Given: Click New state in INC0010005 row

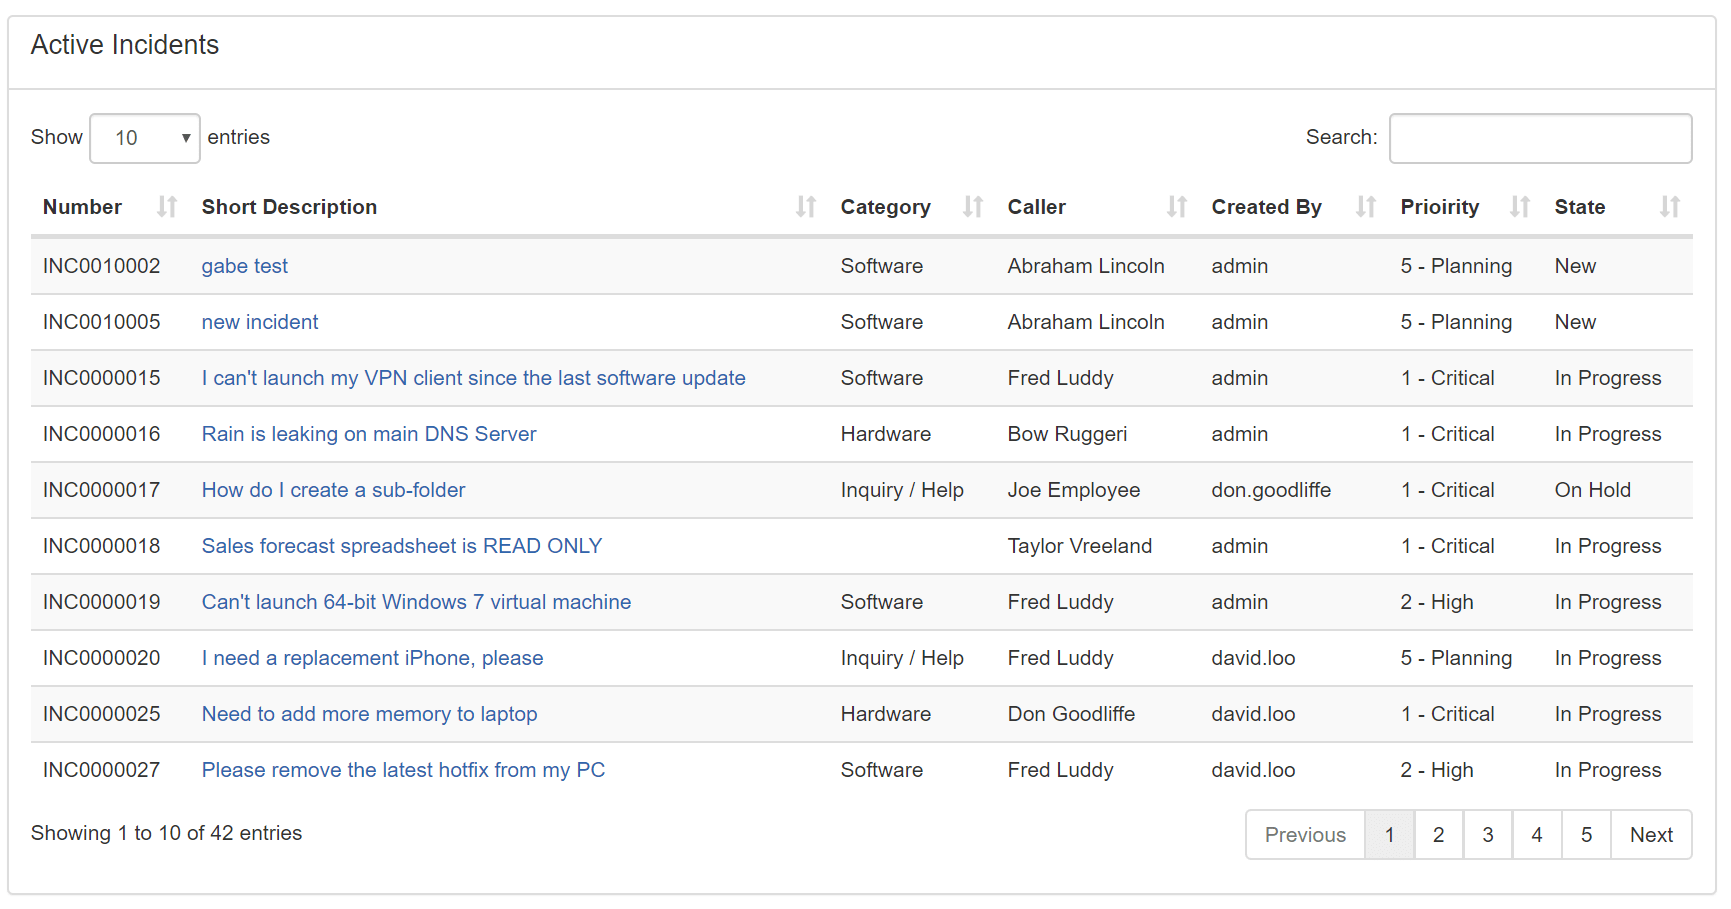Looking at the screenshot, I should pos(1575,322).
